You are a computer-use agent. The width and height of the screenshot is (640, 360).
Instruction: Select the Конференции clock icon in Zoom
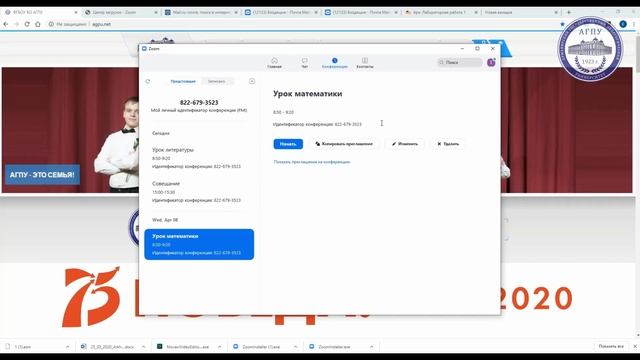335,62
